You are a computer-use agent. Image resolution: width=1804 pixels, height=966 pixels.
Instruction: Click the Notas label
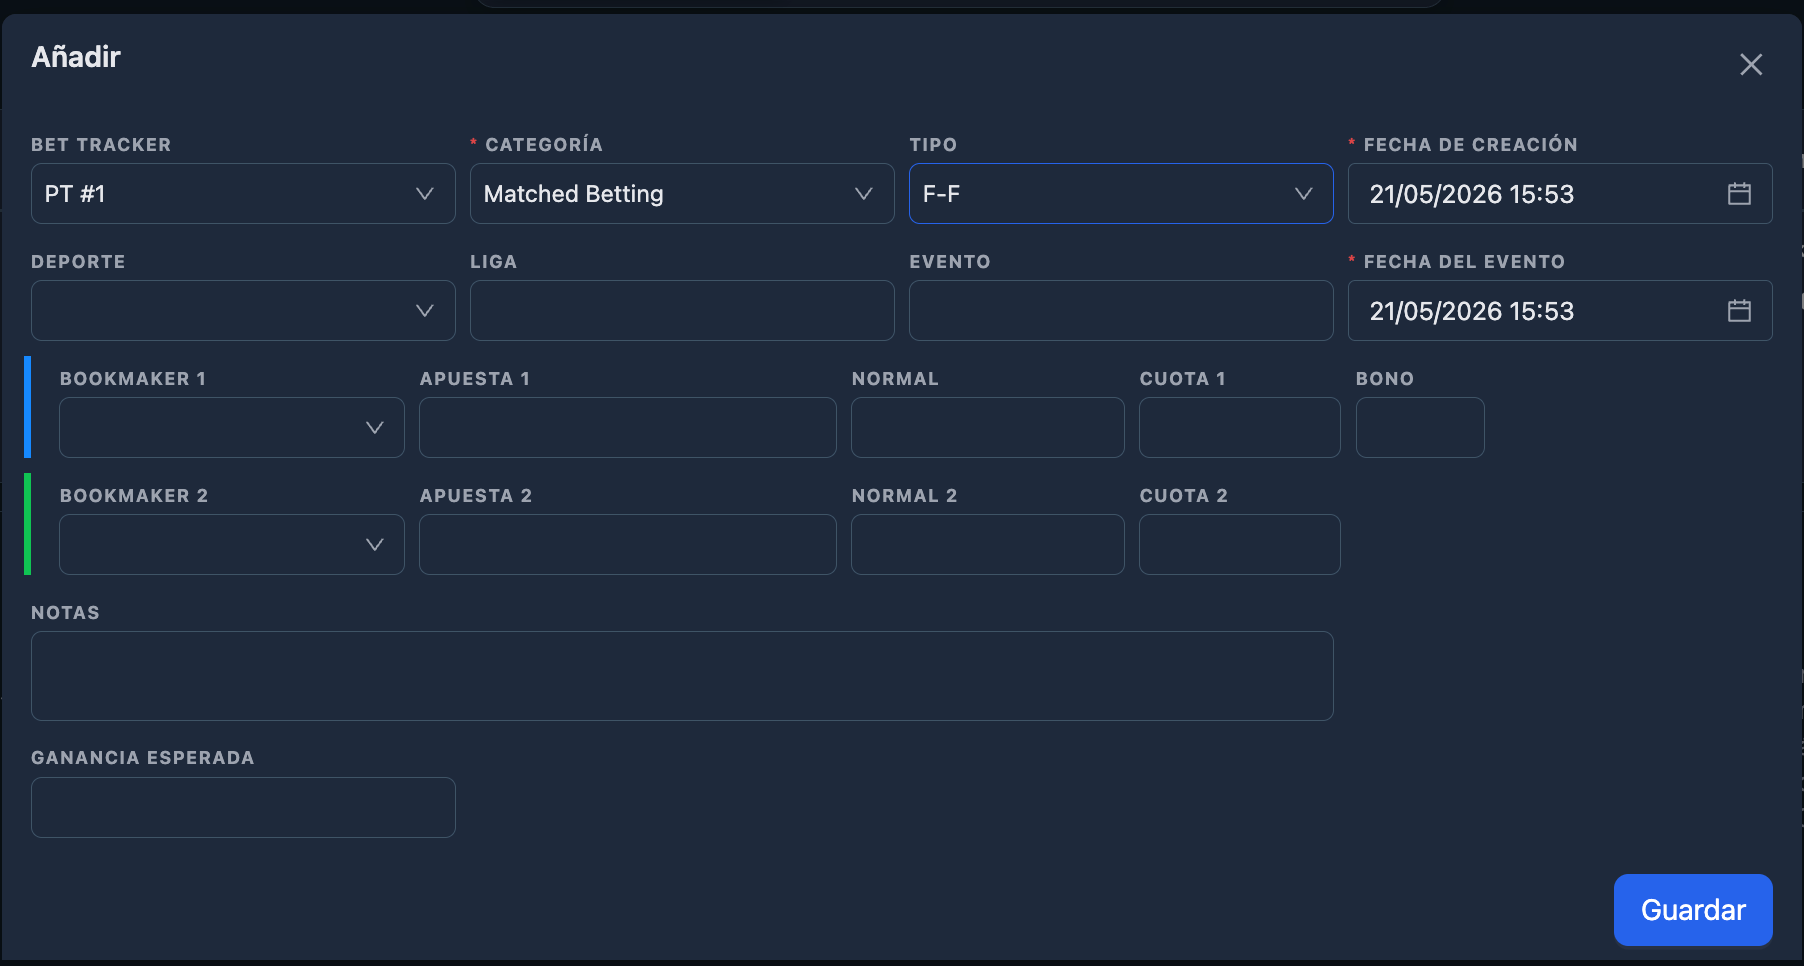pos(65,613)
